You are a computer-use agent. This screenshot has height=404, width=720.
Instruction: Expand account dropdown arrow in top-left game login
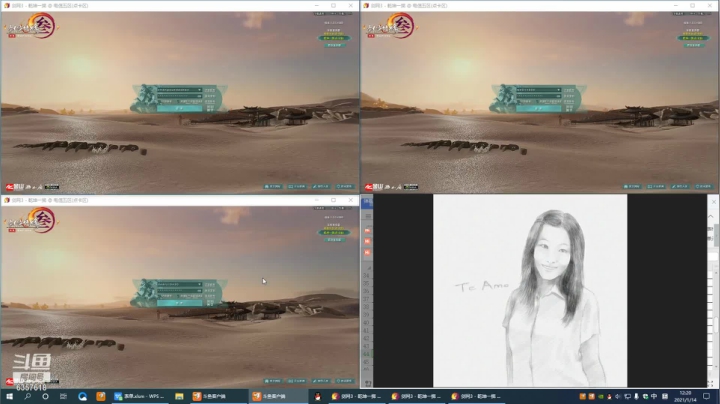pos(199,90)
